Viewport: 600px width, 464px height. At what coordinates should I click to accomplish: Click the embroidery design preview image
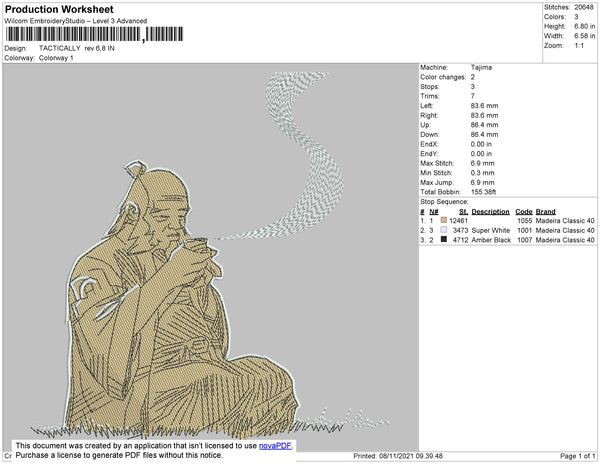(x=210, y=257)
